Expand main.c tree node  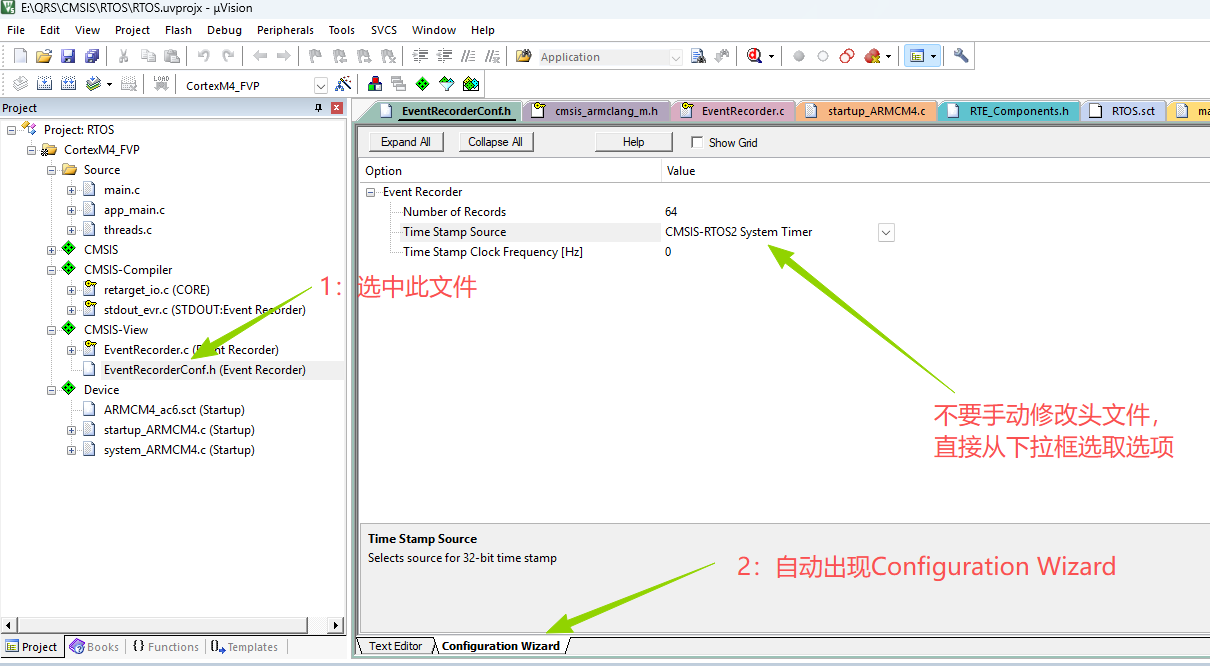coord(72,190)
